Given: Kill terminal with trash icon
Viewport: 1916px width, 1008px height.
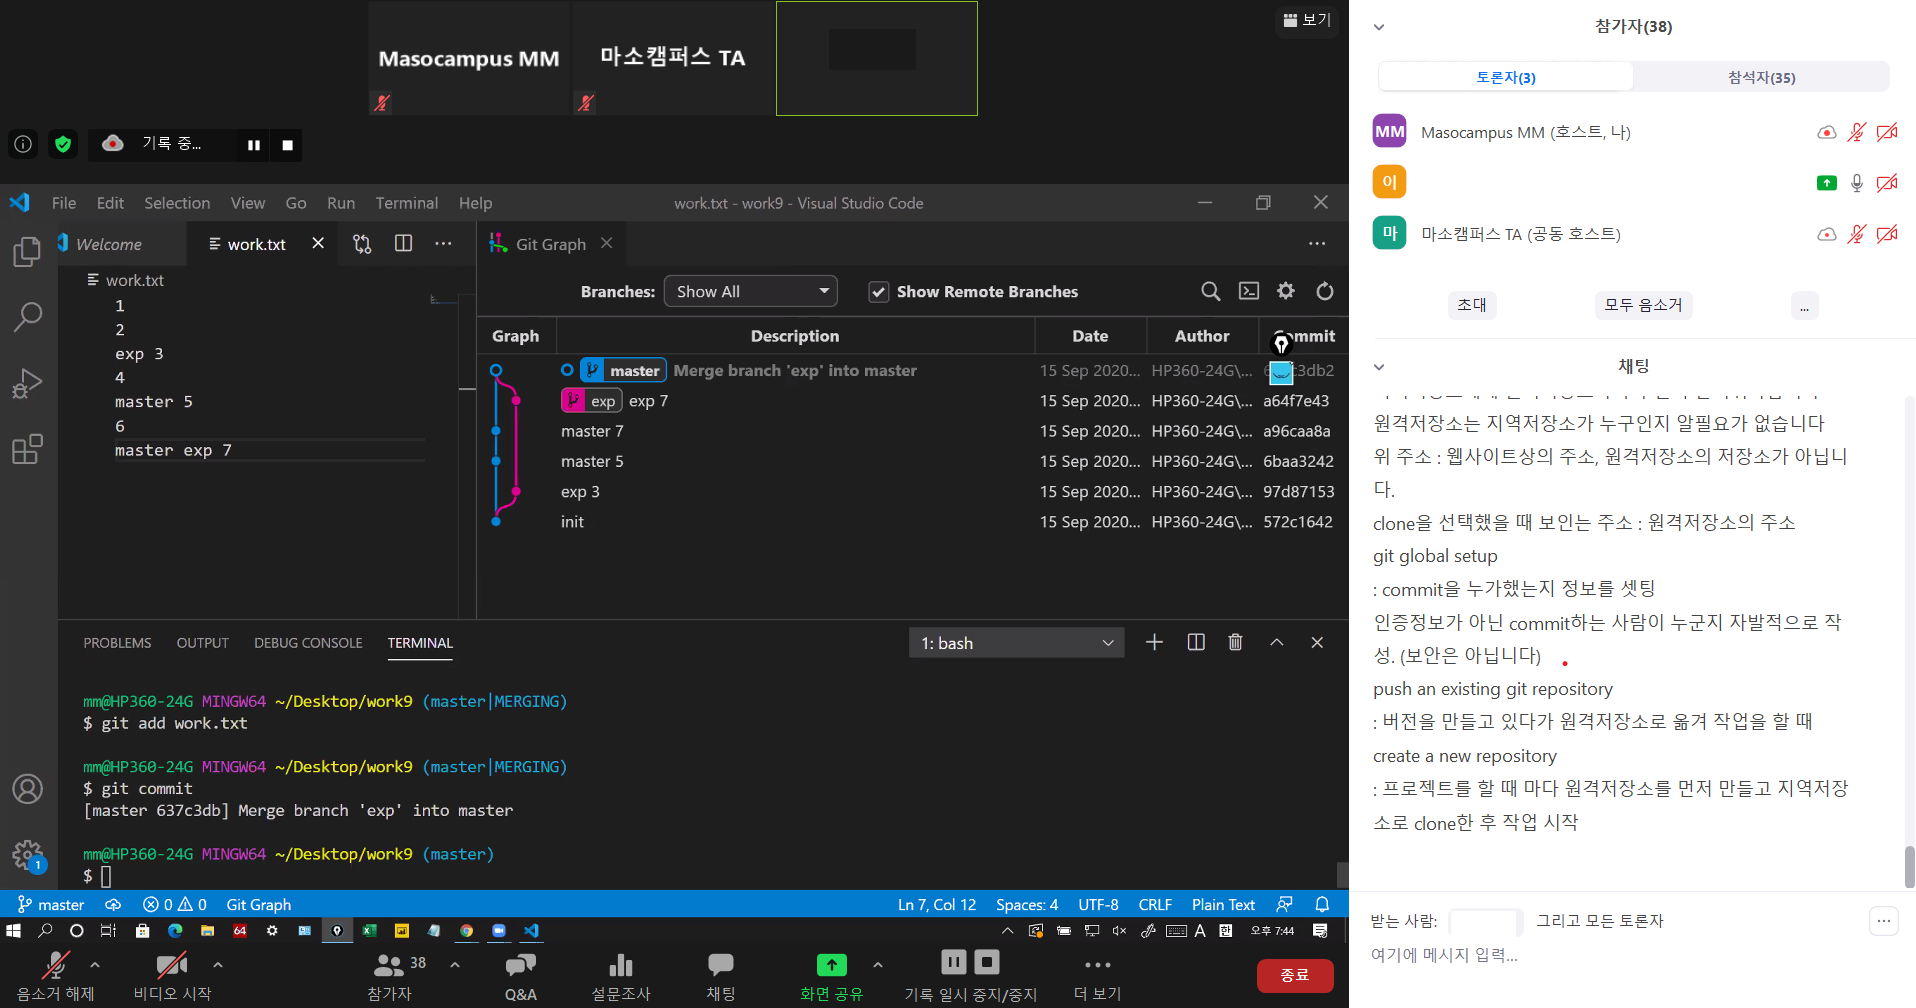Looking at the screenshot, I should point(1235,642).
